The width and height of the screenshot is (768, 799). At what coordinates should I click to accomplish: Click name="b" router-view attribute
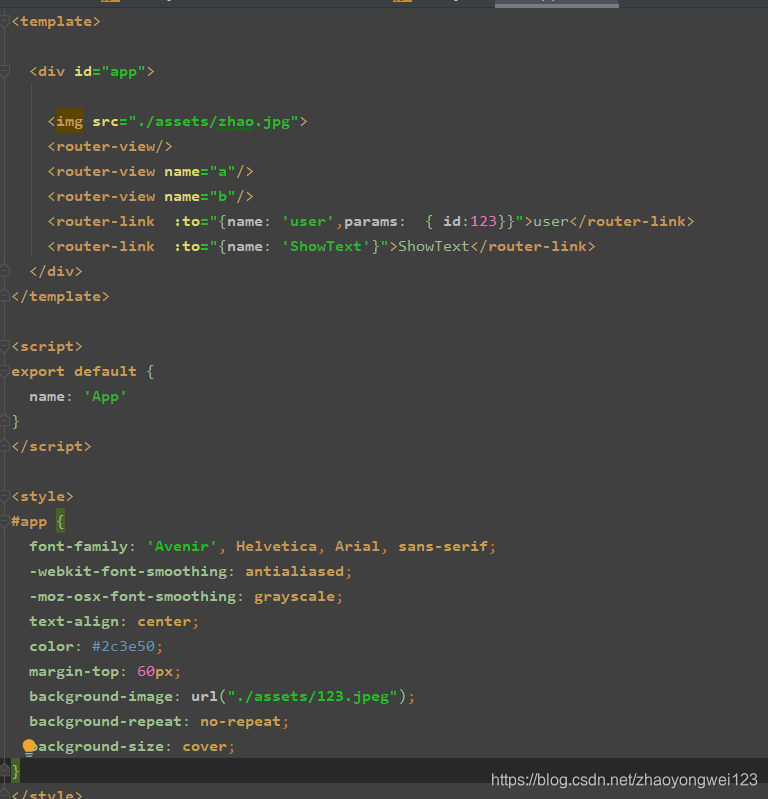click(200, 197)
